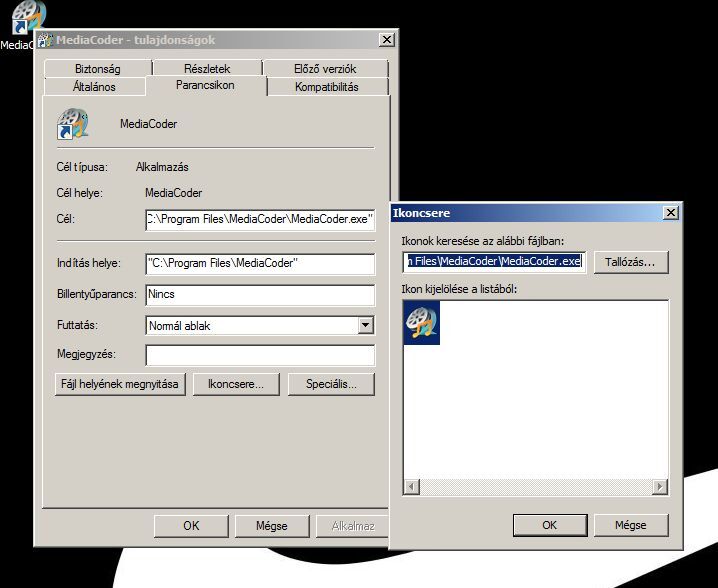
Task: Click the 'Ikonok keresése az alábbi fájlban:' label
Action: (483, 241)
